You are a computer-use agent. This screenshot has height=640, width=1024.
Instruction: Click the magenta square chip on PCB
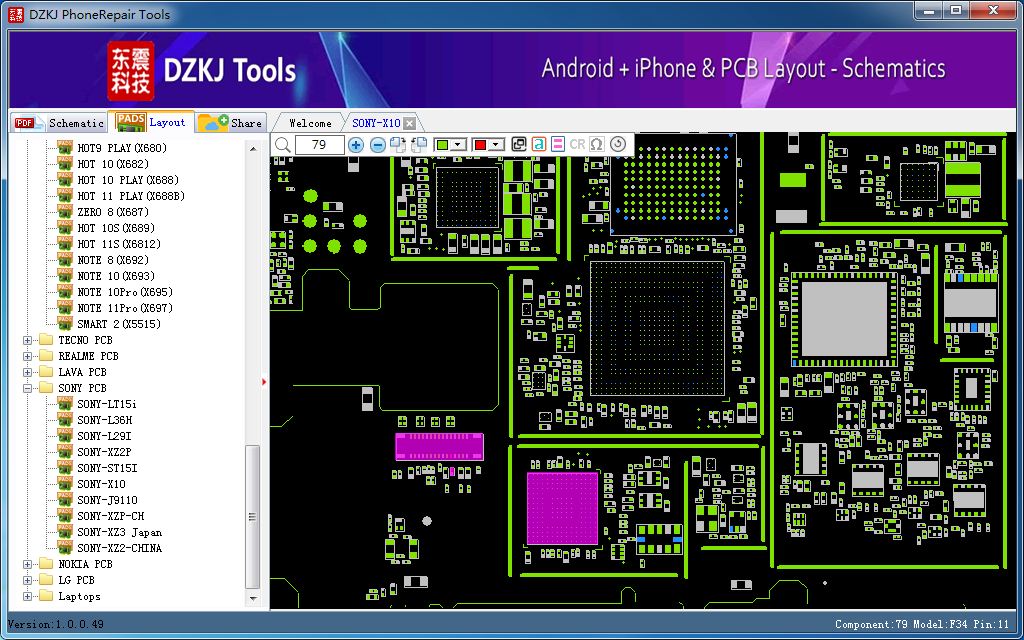click(562, 509)
